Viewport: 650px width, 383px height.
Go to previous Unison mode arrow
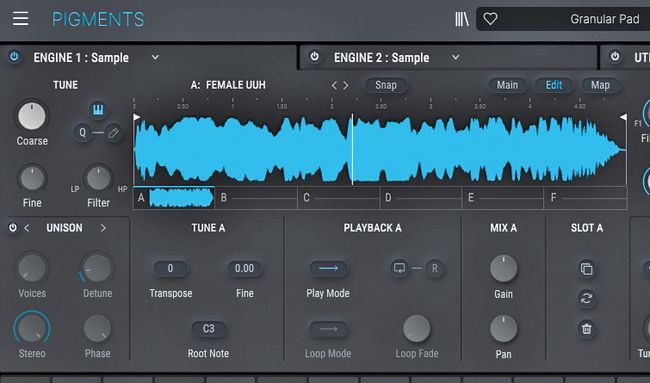click(27, 228)
